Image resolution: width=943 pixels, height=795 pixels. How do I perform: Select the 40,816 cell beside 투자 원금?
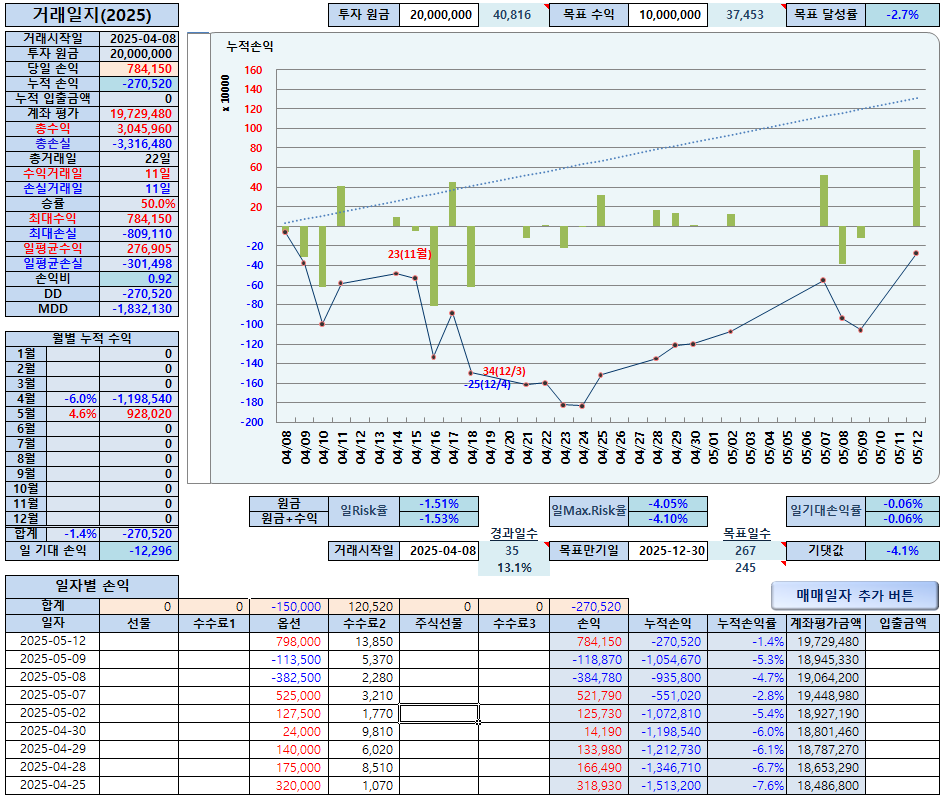pos(514,15)
